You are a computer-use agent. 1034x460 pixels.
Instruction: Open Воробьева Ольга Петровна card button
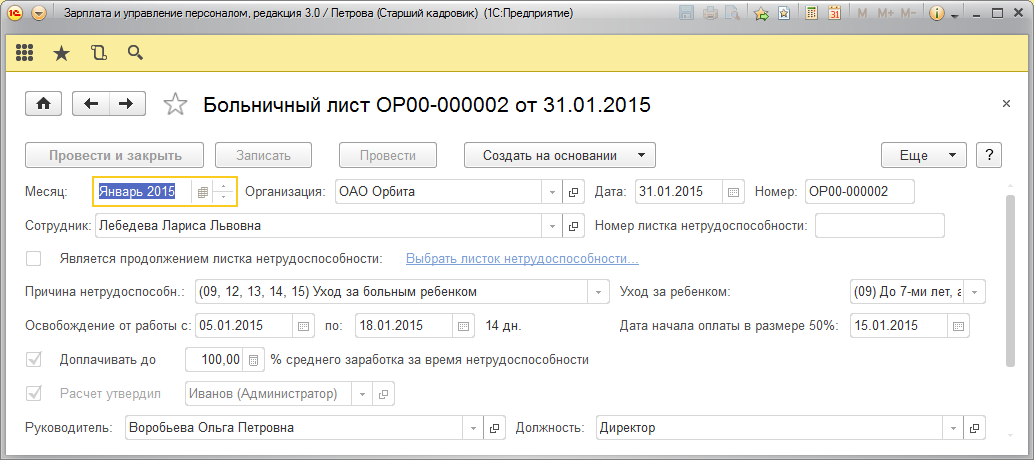point(495,428)
